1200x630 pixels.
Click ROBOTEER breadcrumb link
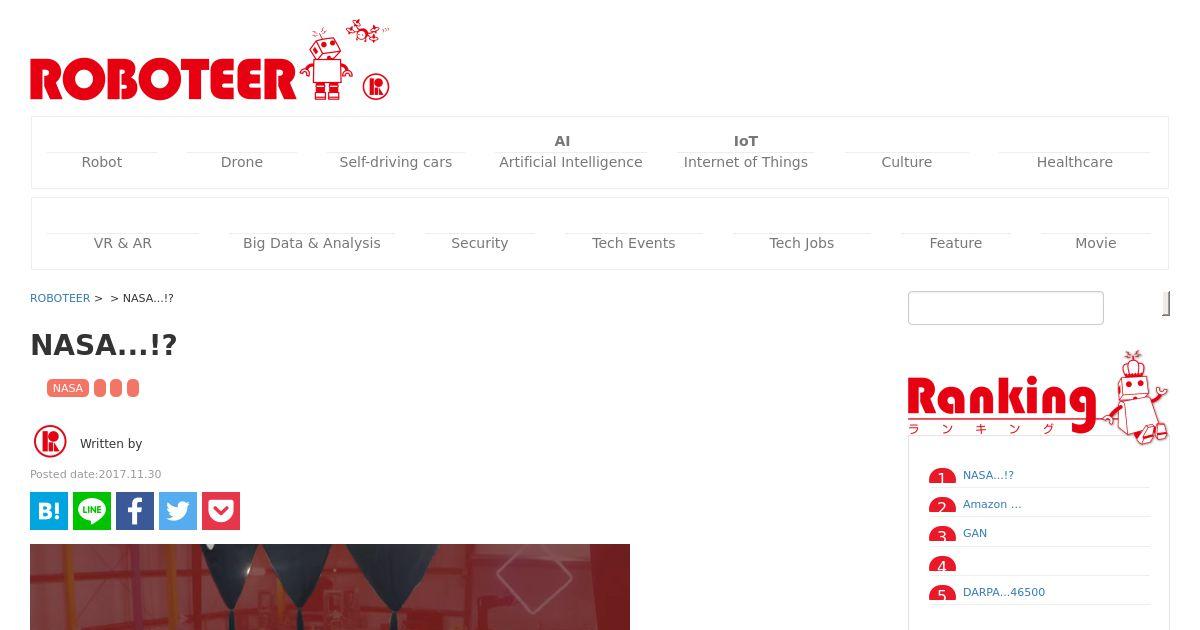point(60,298)
